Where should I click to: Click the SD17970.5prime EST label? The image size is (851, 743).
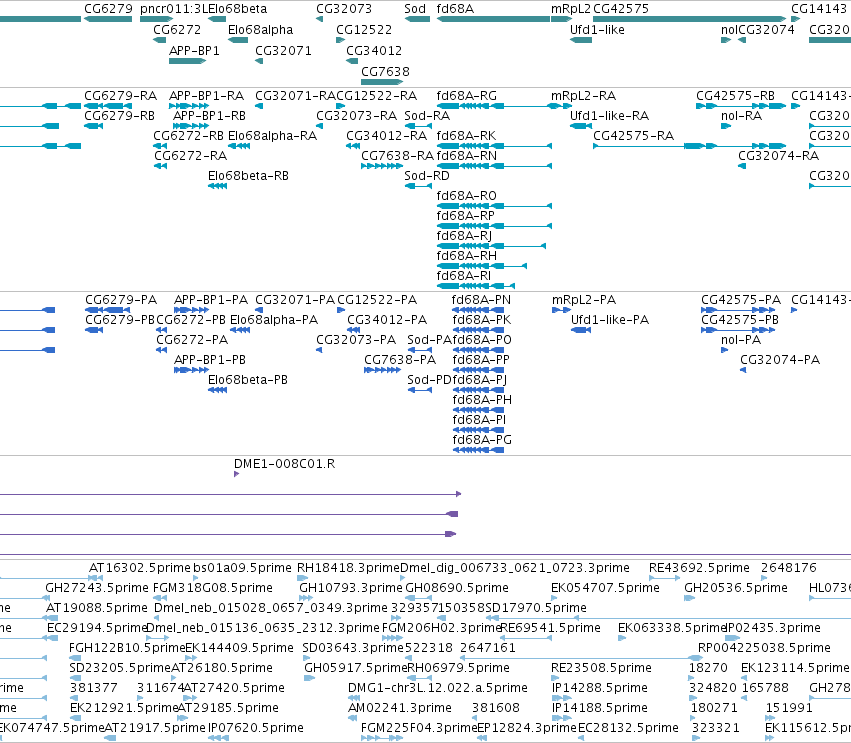pos(536,608)
